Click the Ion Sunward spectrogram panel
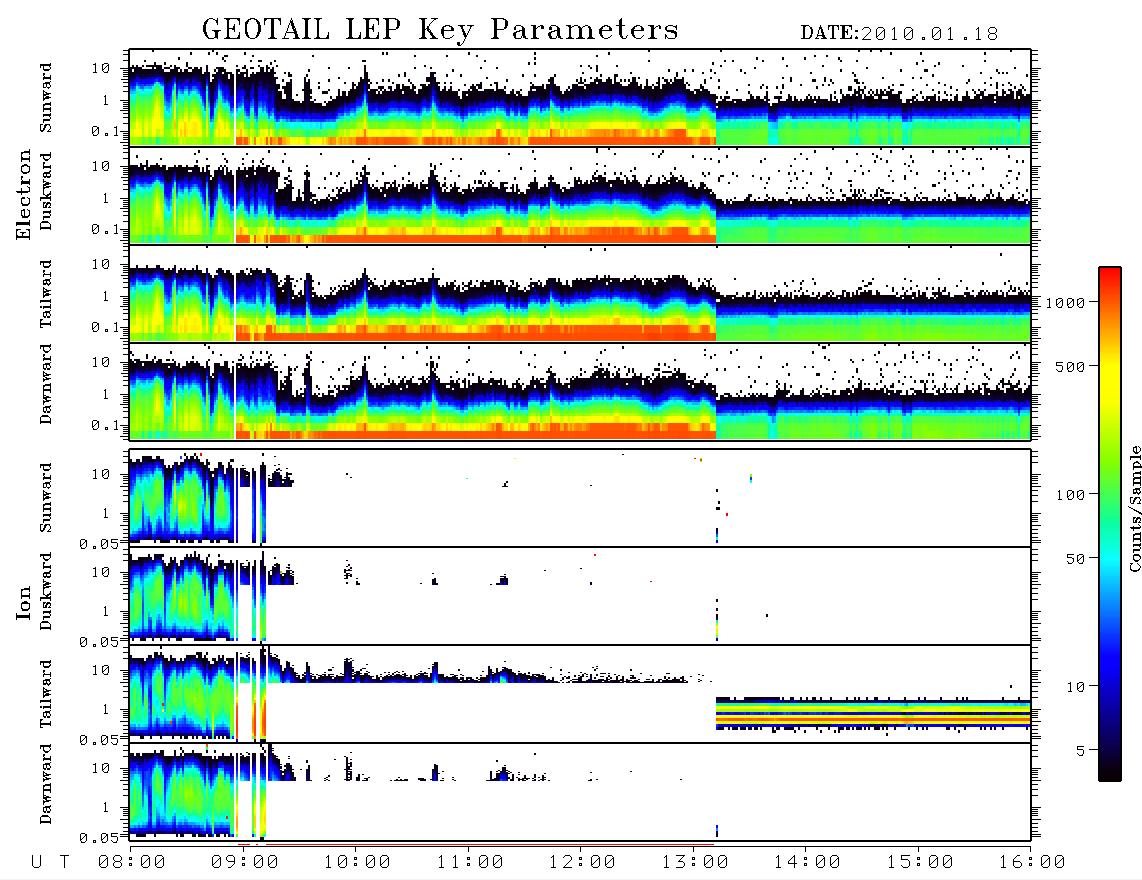The height and width of the screenshot is (880, 1142). click(x=580, y=497)
